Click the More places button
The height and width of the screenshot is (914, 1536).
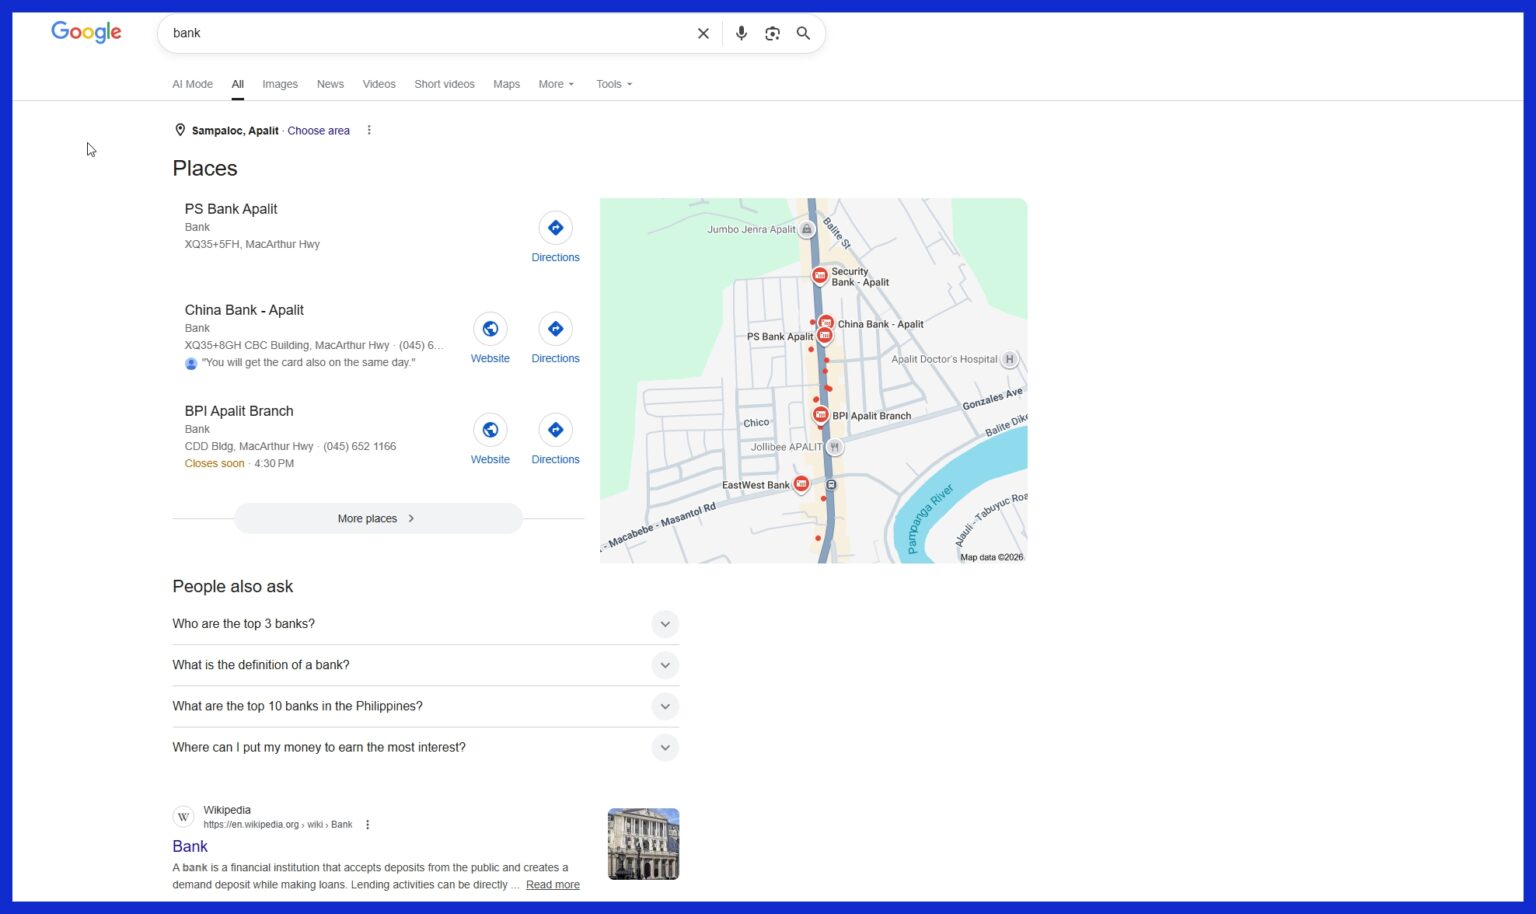pos(377,518)
